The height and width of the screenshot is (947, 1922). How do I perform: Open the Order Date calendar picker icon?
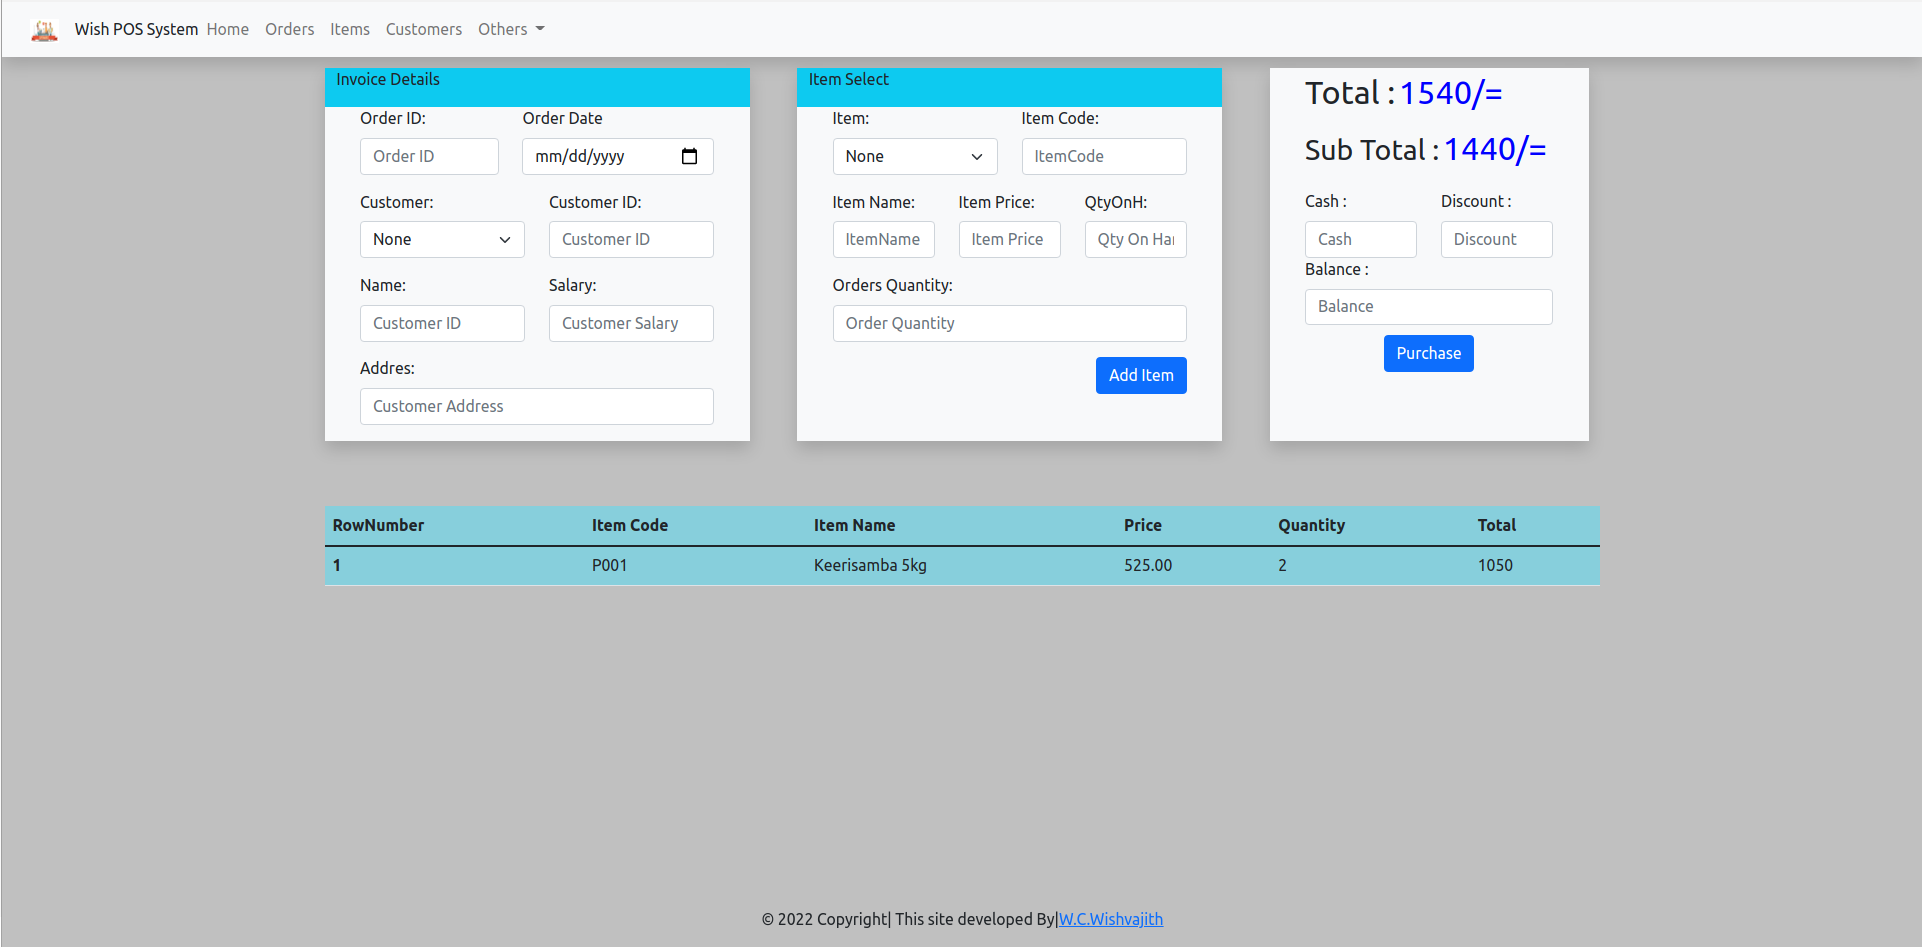point(689,156)
